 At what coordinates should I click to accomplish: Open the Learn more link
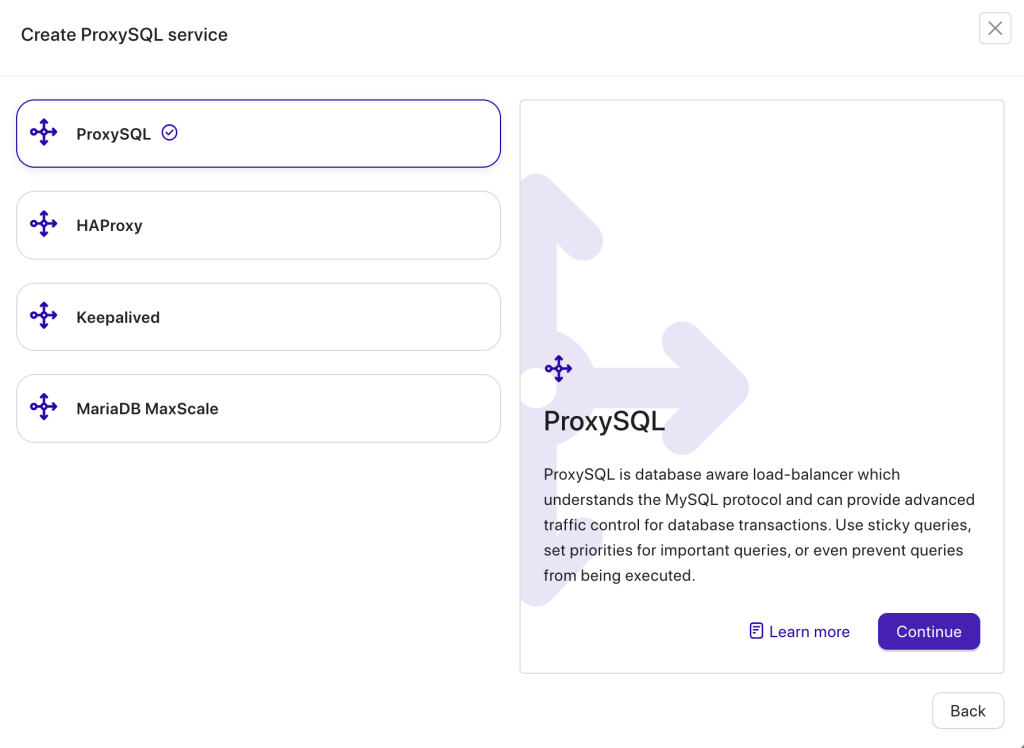pos(809,631)
